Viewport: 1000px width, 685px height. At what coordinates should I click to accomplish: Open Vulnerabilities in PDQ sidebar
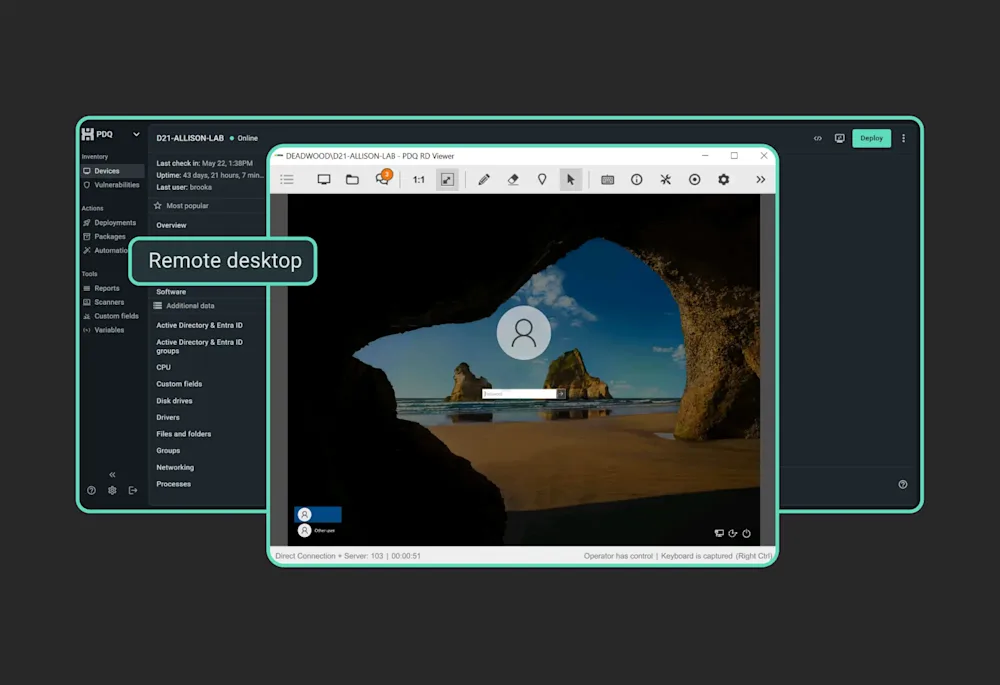tap(113, 185)
